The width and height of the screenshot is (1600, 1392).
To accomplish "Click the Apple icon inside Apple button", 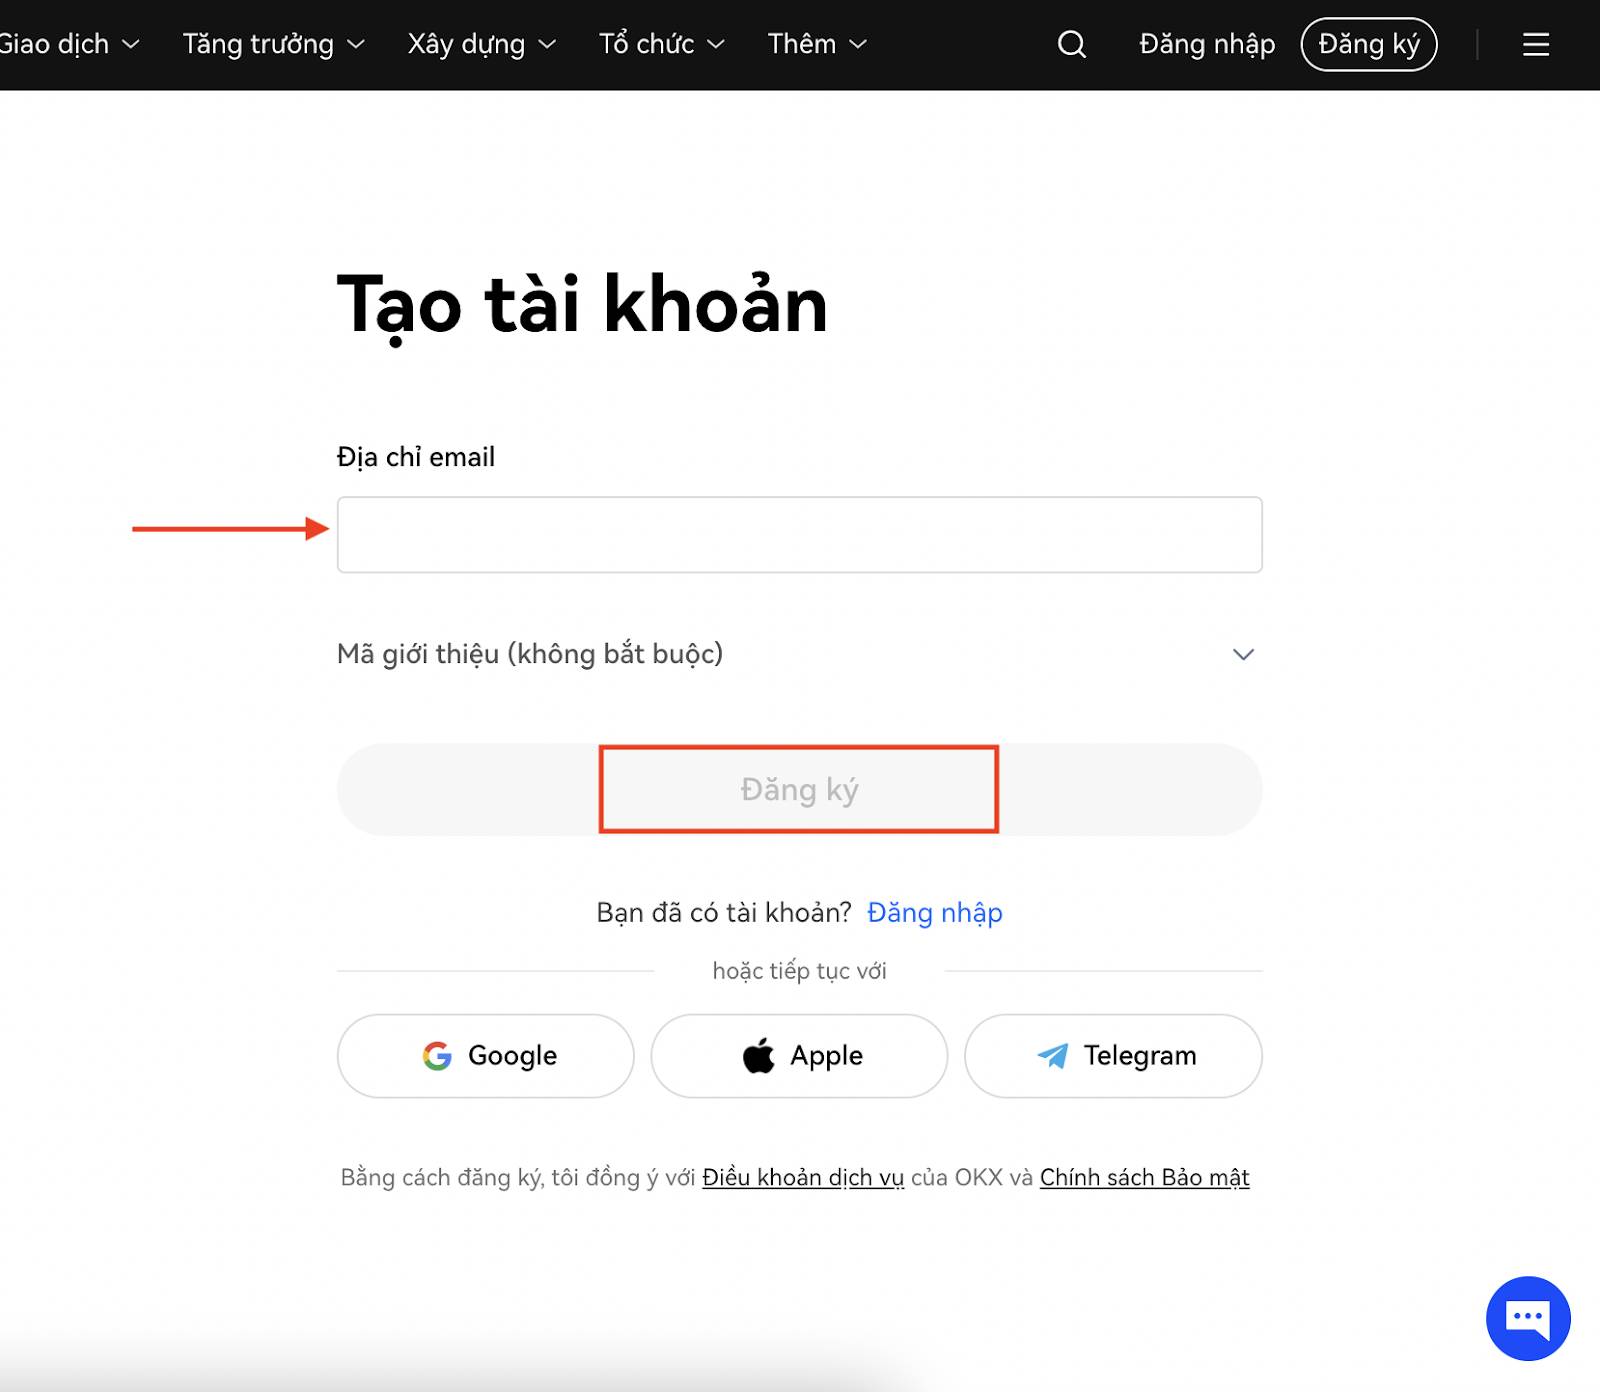I will tap(758, 1055).
